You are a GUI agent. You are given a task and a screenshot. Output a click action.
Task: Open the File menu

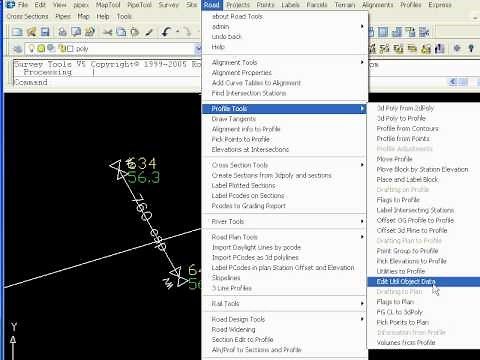pyautogui.click(x=23, y=5)
